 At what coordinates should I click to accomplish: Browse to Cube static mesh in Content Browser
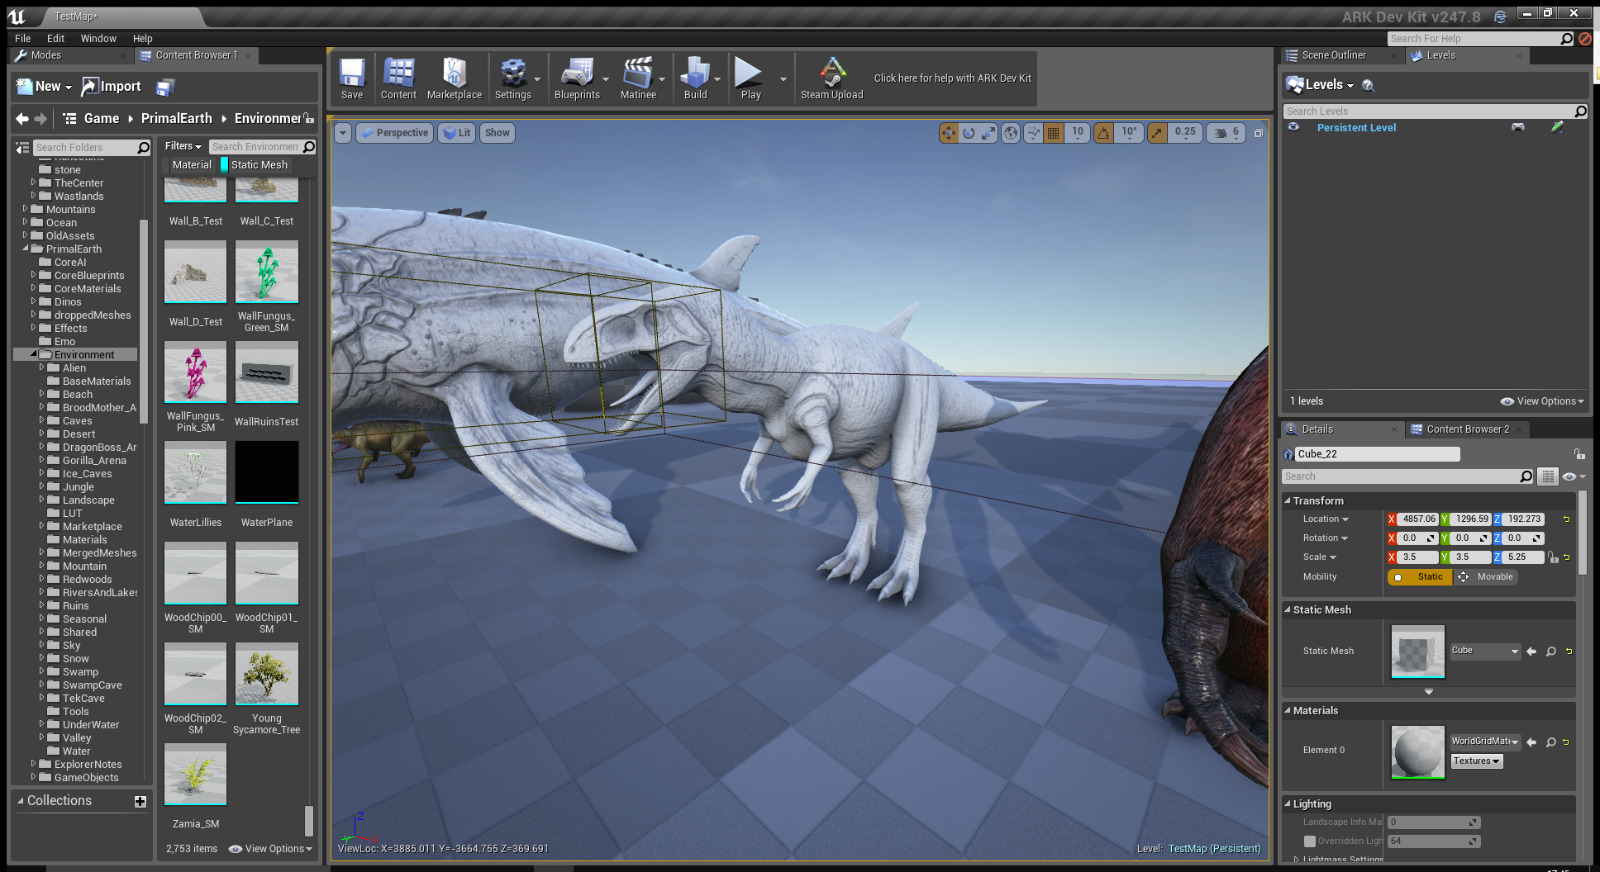tap(1551, 652)
